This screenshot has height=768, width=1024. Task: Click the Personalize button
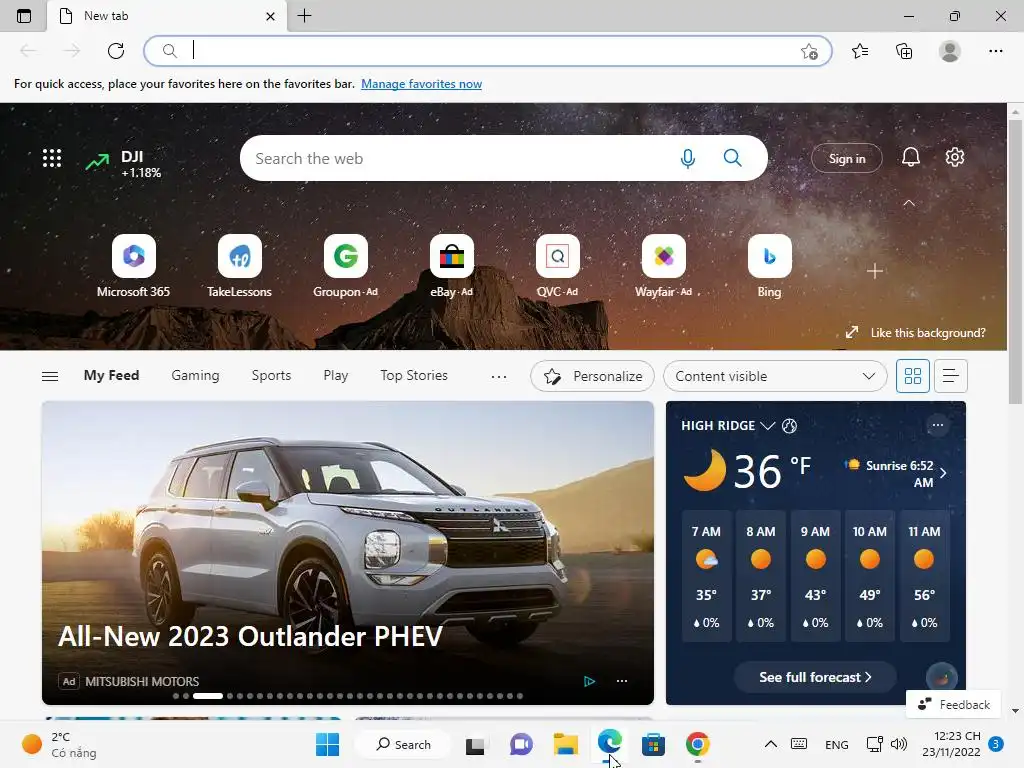click(x=592, y=376)
